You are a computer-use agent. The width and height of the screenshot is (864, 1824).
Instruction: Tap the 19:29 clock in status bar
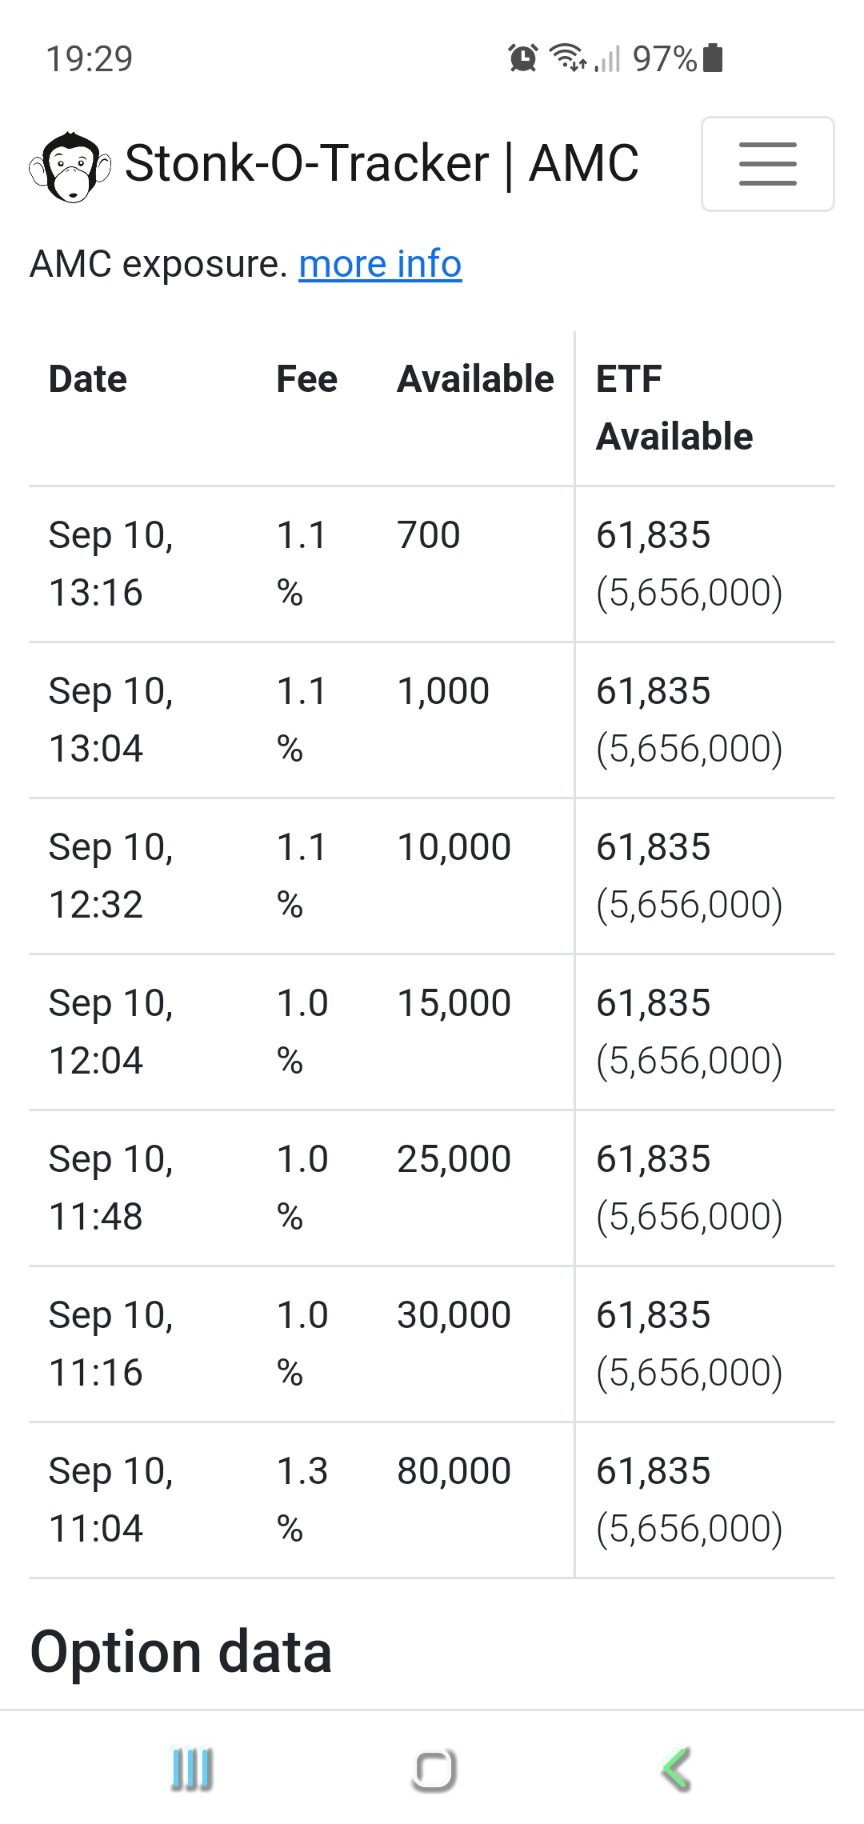pos(89,58)
